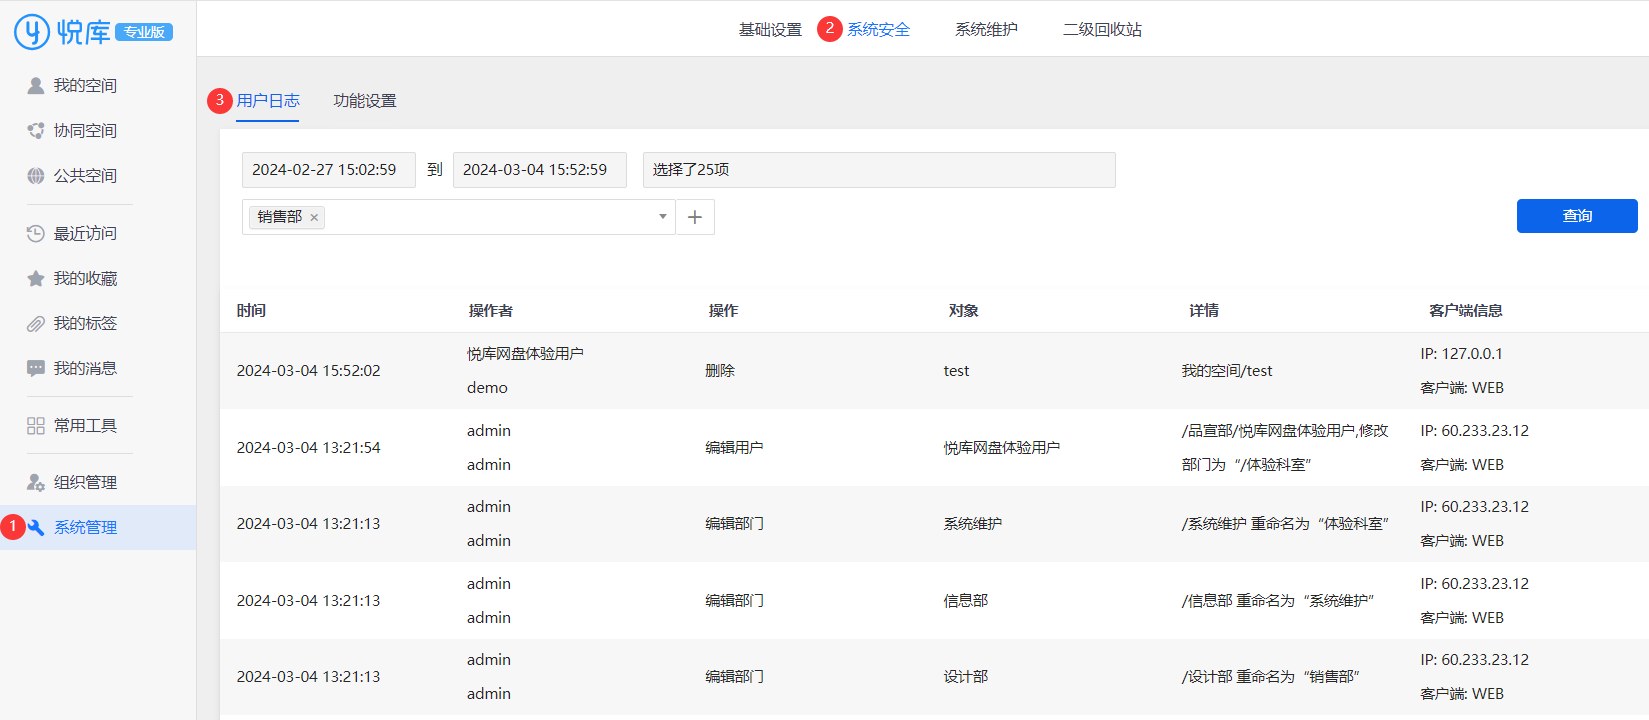Open the 系统维护 top menu tab

click(x=986, y=30)
